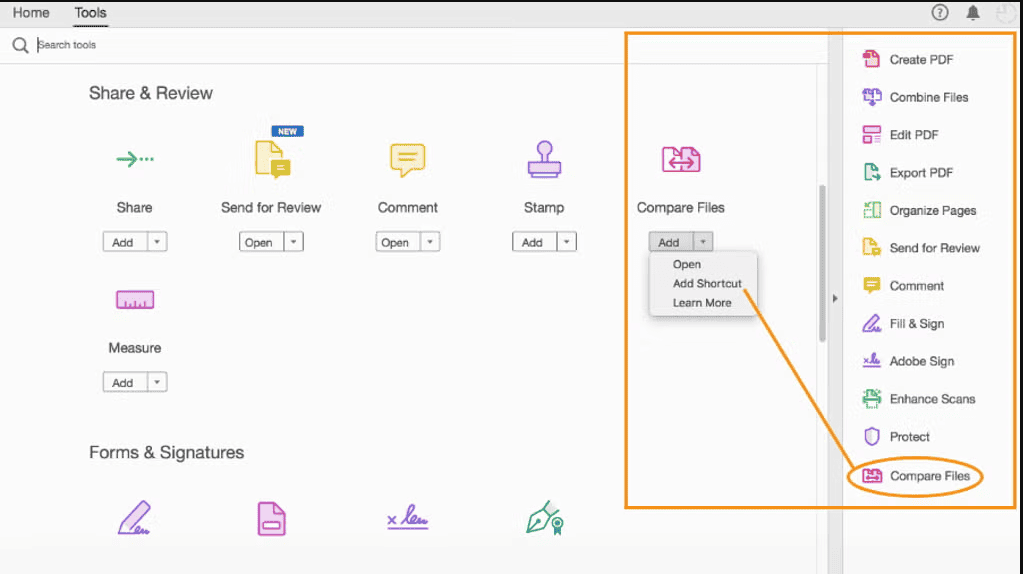The width and height of the screenshot is (1023, 574).
Task: Click the Create PDF icon in the sidebar
Action: coord(871,59)
